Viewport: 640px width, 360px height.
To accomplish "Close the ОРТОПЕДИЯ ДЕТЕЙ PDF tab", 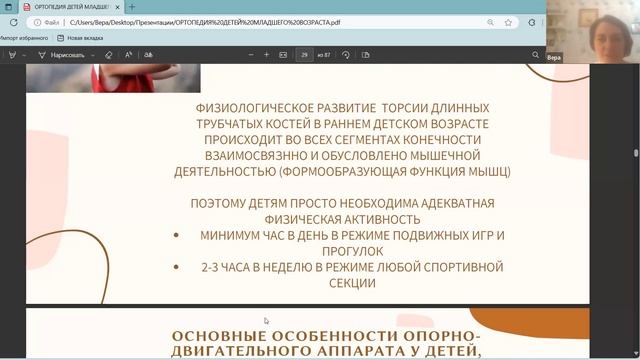I will tap(118, 7).
